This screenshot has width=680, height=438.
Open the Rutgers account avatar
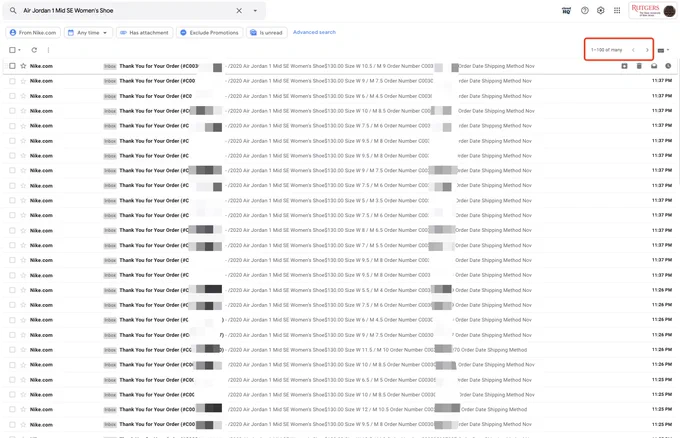point(669,11)
